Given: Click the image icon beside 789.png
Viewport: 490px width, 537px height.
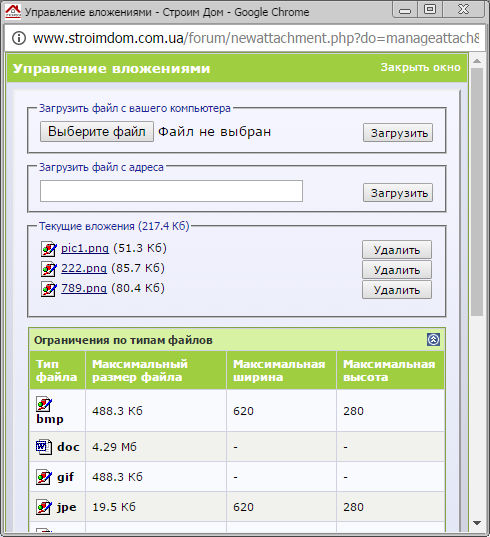Looking at the screenshot, I should pos(49,289).
